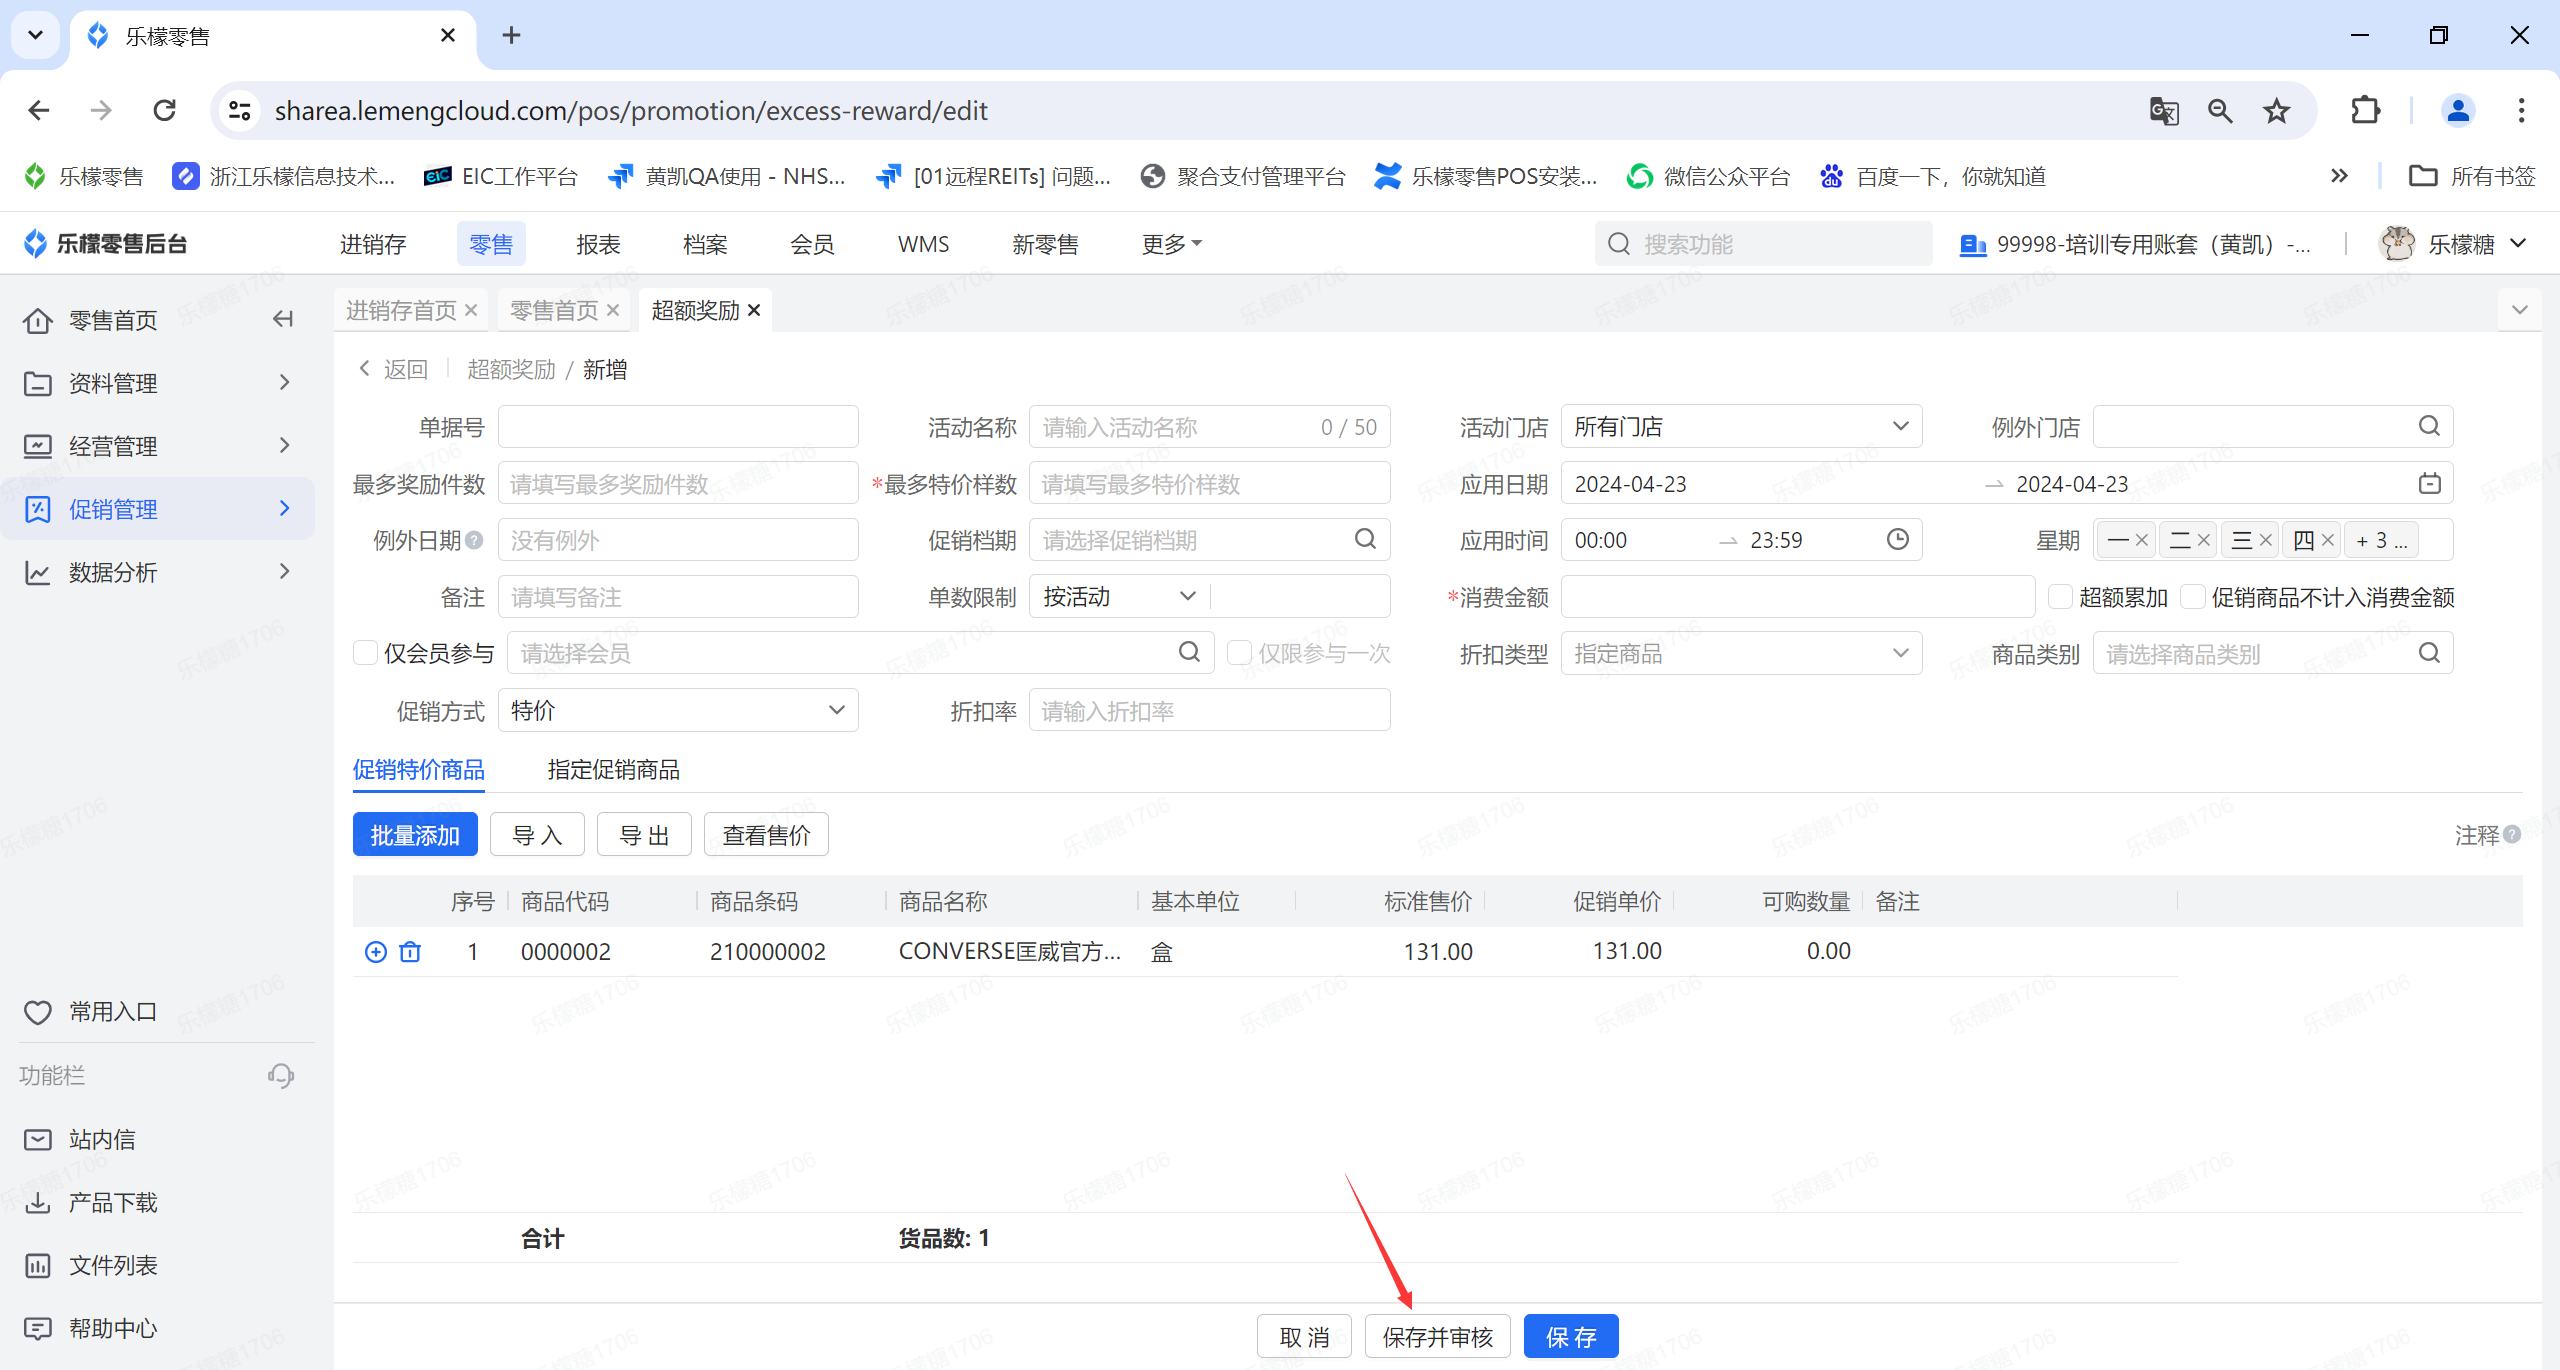2560x1370 pixels.
Task: Tick 仅限参与一次 checkbox
Action: [1240, 653]
